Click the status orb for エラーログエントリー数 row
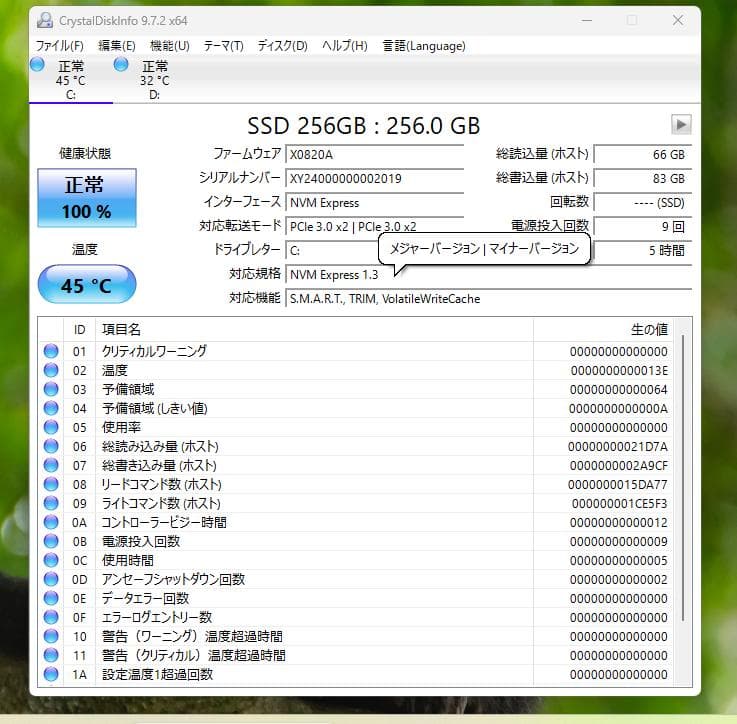The height and width of the screenshot is (724, 737). click(51, 617)
